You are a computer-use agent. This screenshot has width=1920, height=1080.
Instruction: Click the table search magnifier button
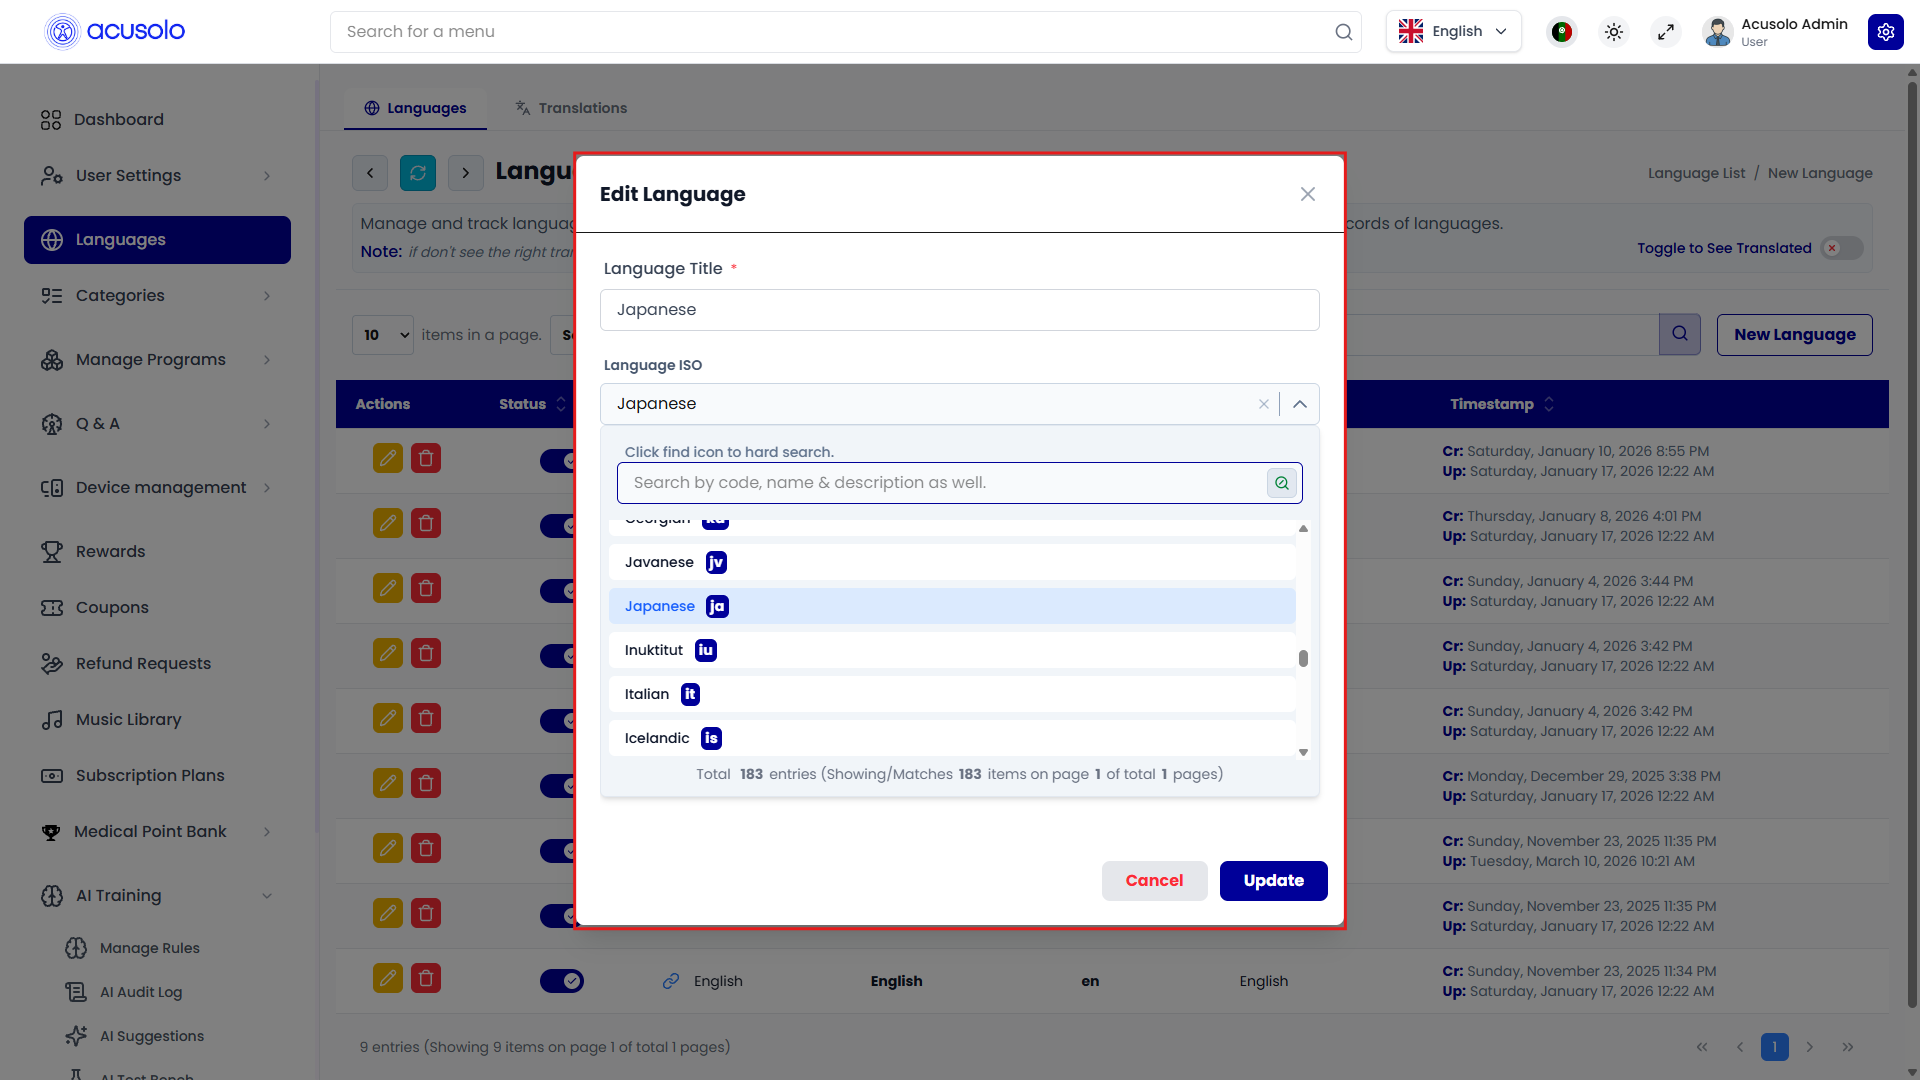1680,334
